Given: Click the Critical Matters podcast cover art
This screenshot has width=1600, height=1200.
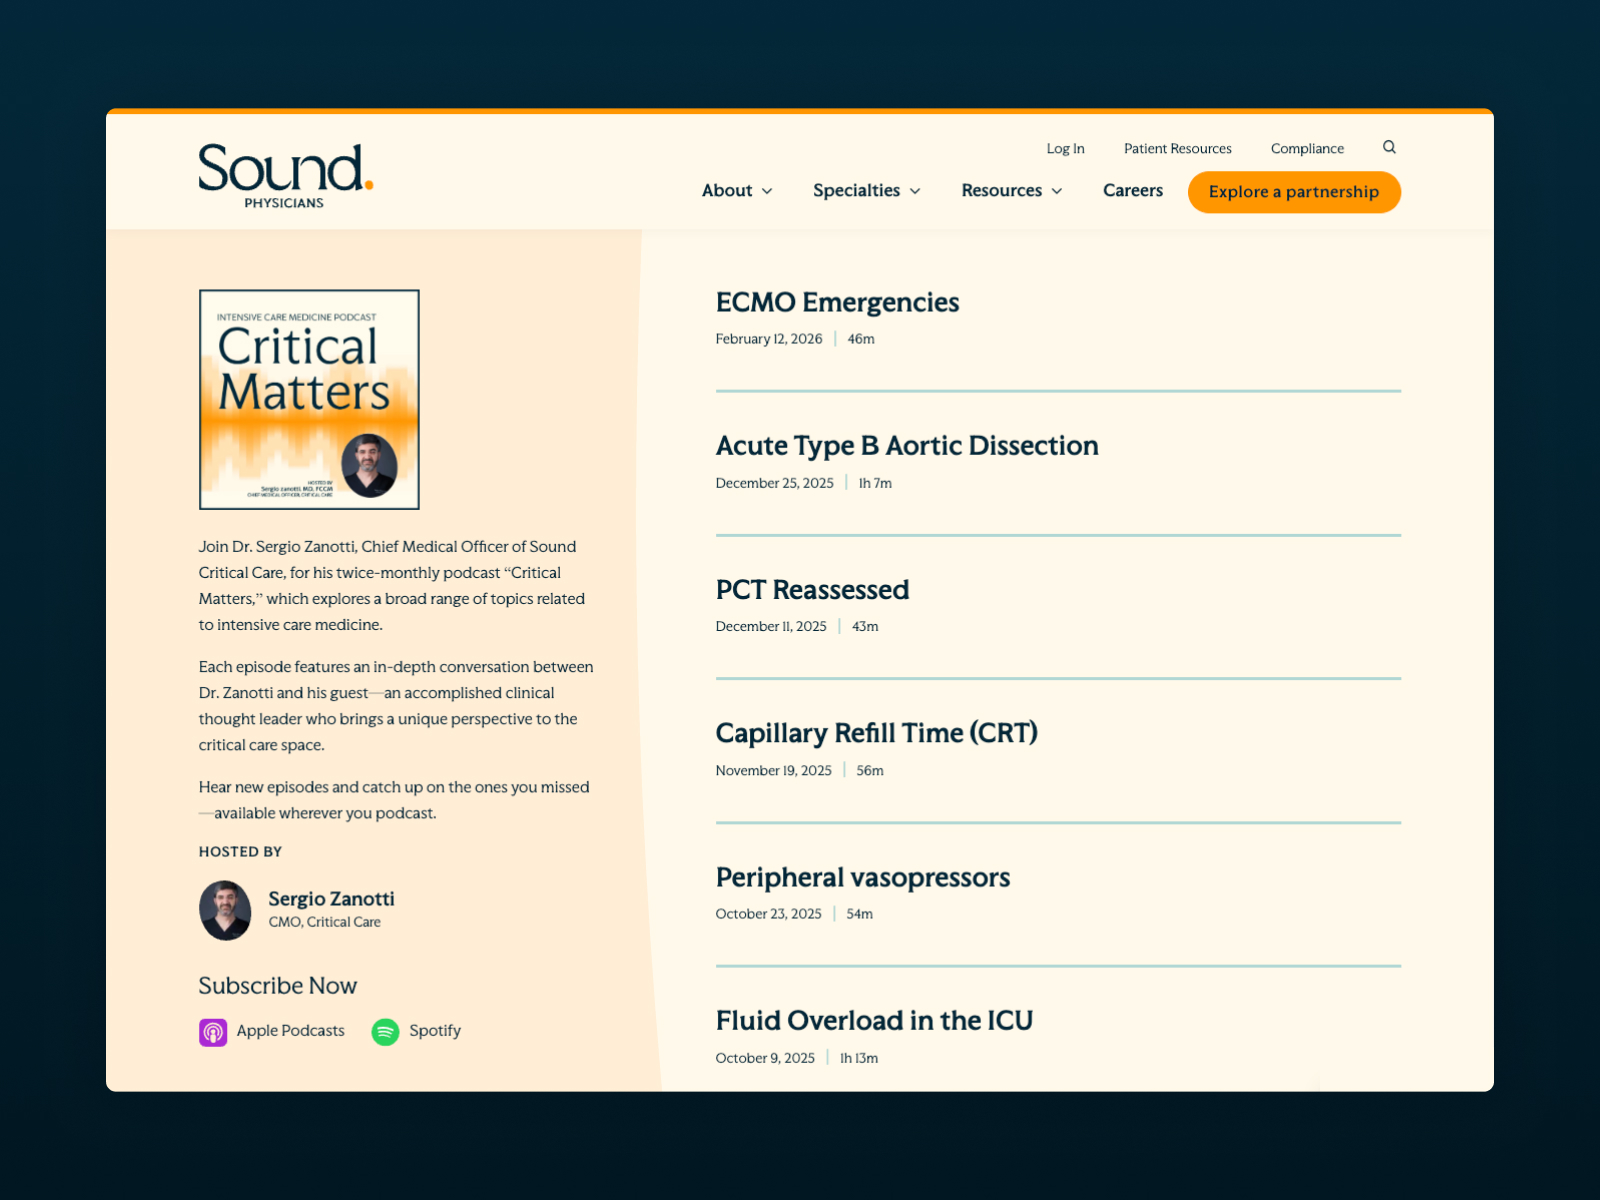Looking at the screenshot, I should coord(308,398).
